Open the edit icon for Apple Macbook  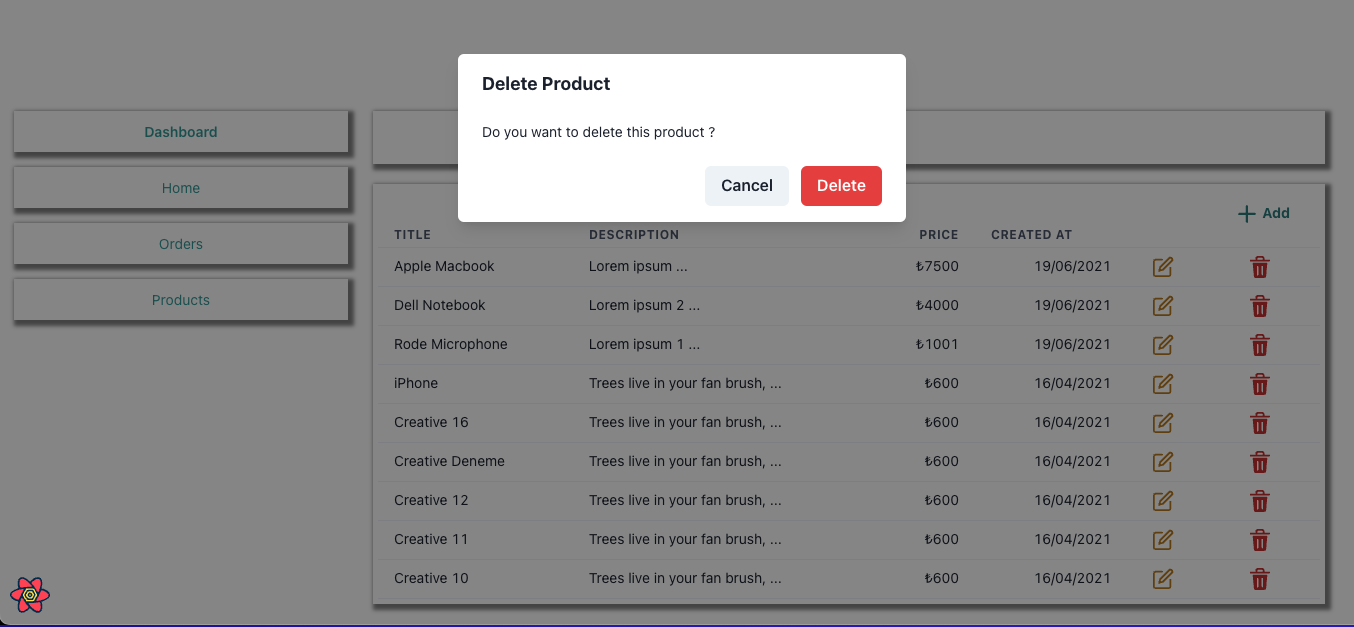(x=1162, y=267)
